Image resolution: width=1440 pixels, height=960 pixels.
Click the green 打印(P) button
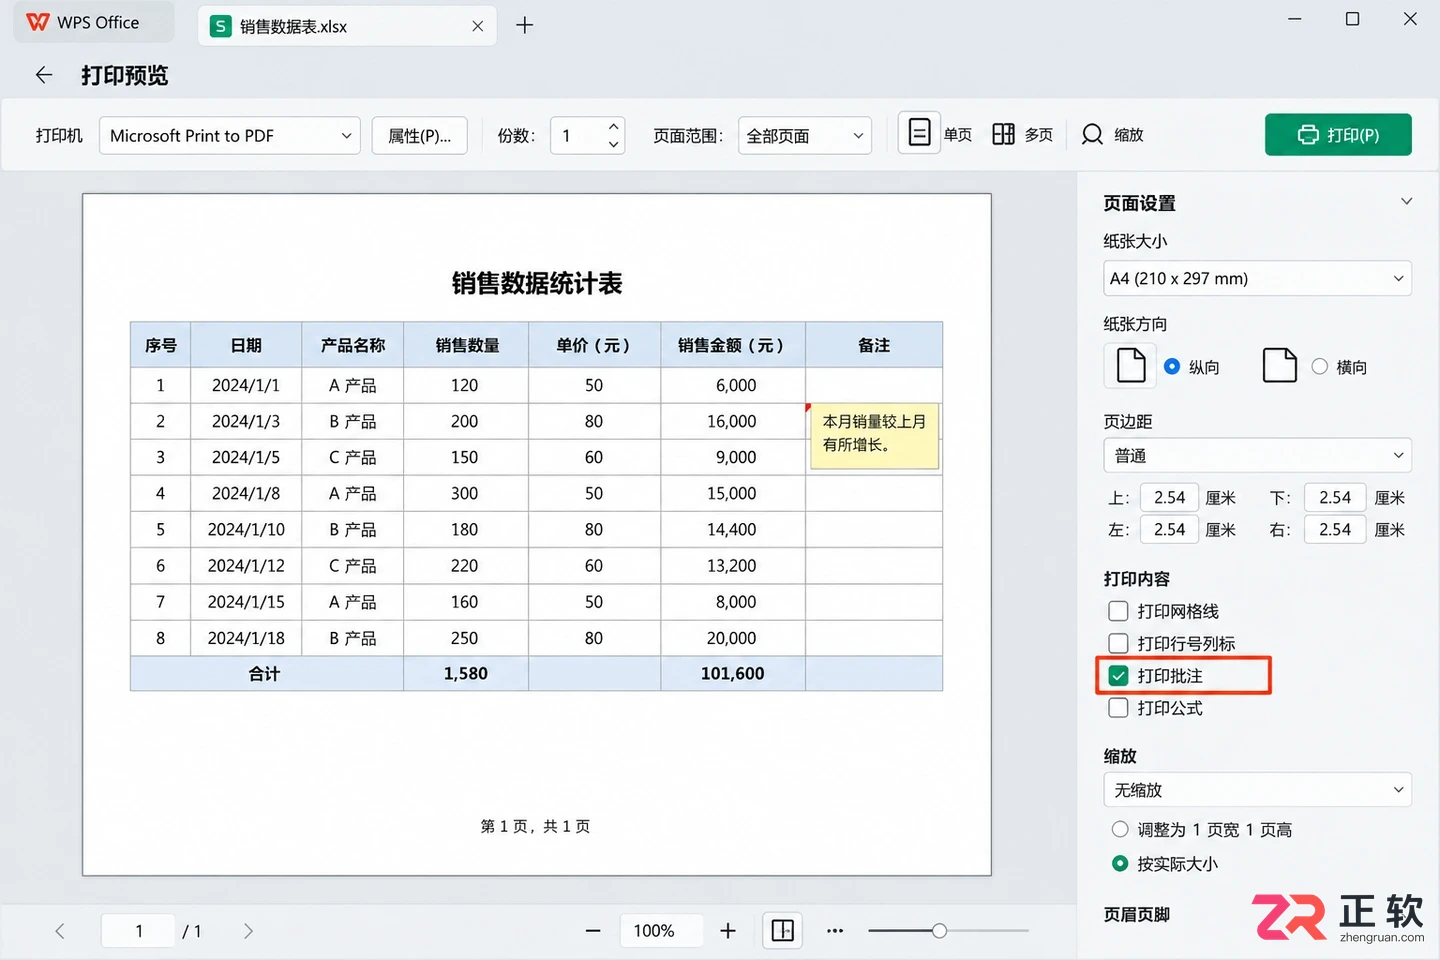(x=1338, y=135)
